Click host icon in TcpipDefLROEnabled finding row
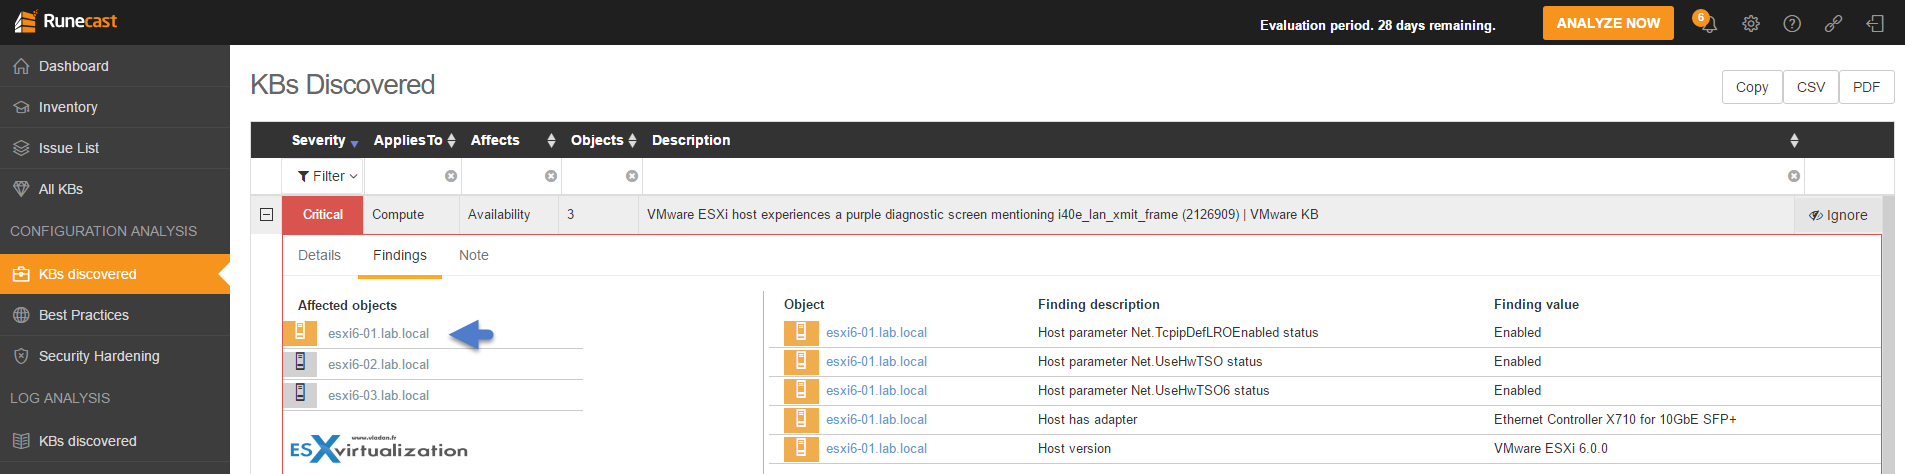 pos(801,332)
